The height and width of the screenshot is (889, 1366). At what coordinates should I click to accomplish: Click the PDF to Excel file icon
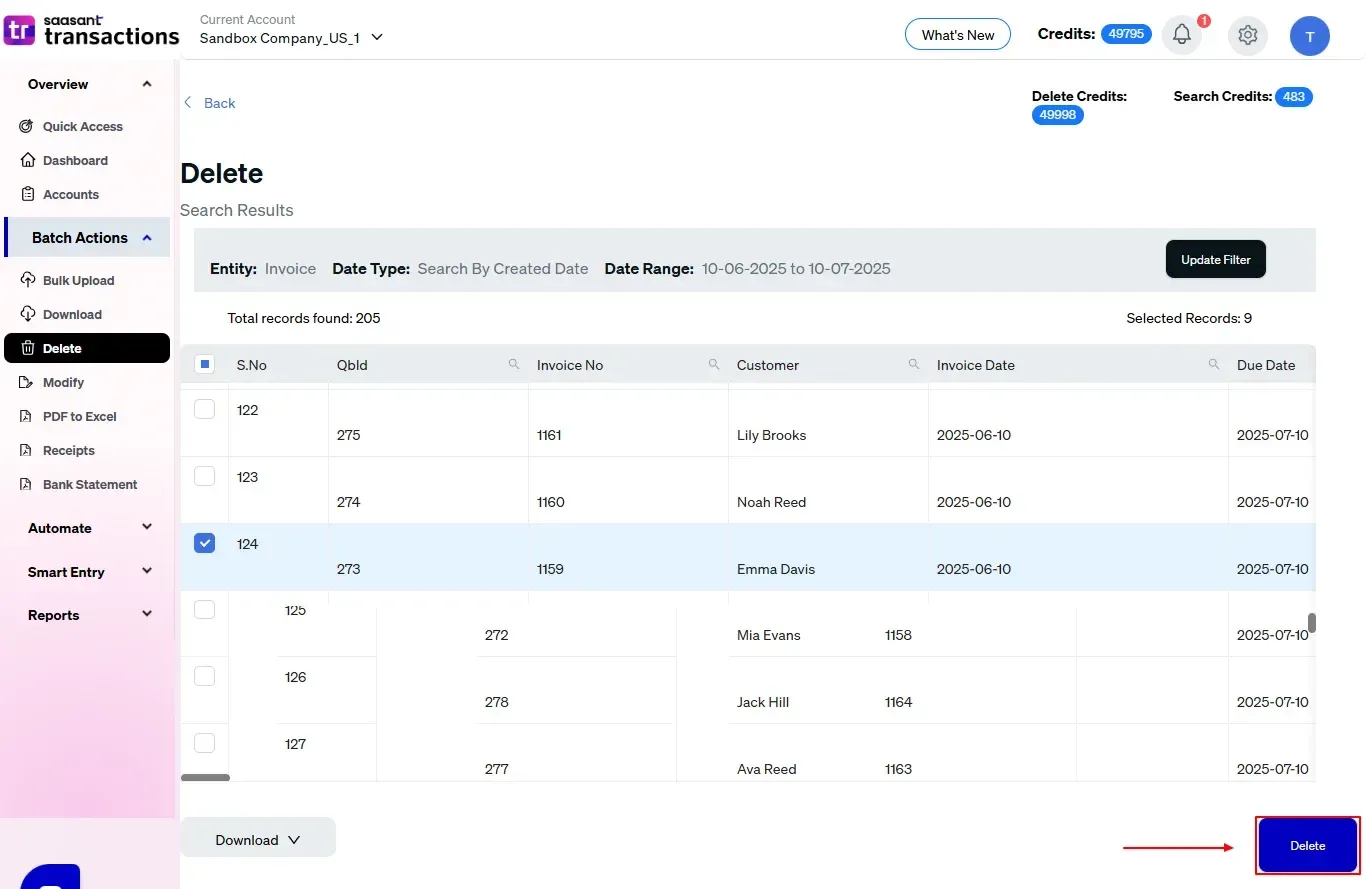tap(27, 416)
